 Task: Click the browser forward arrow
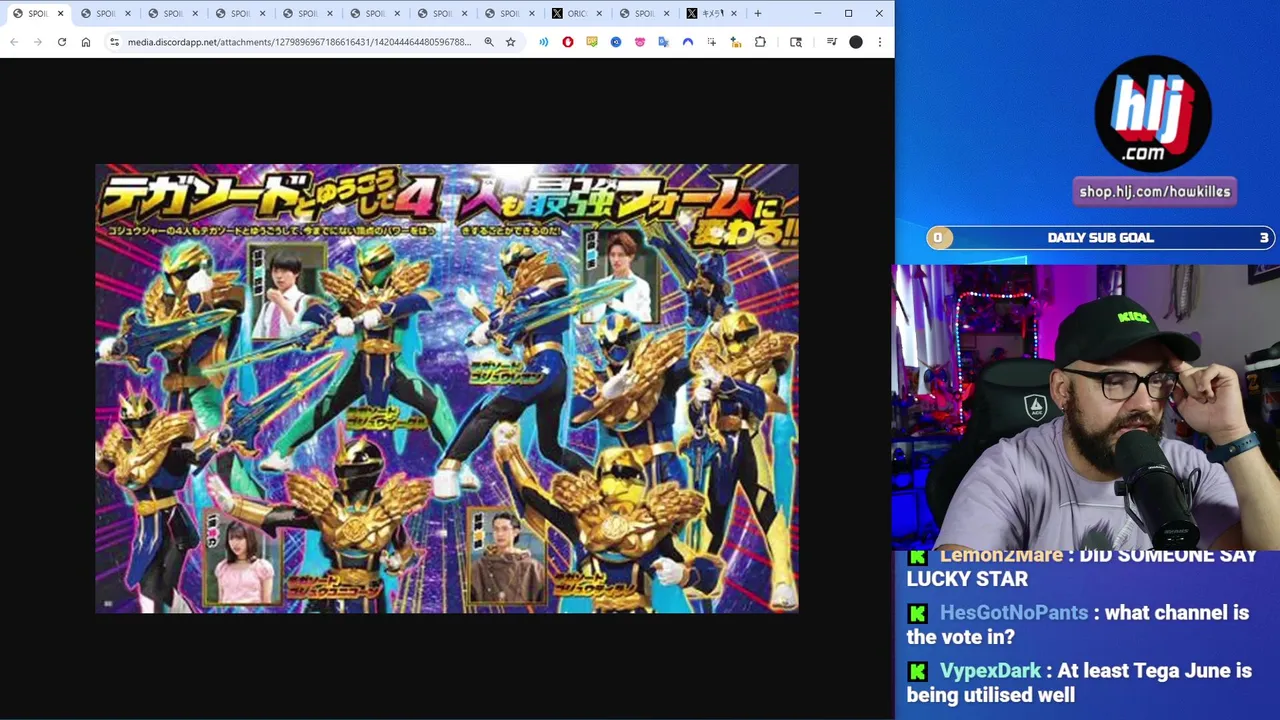38,42
